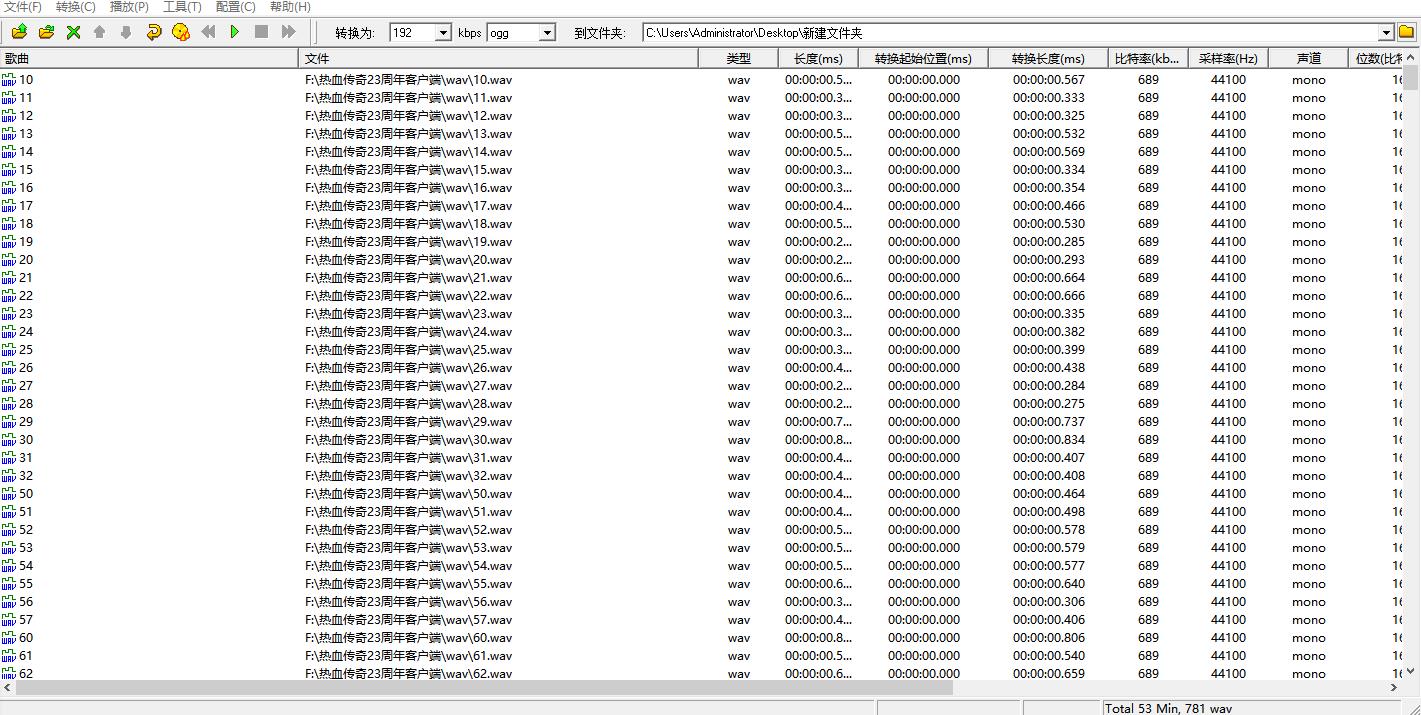Browse output folder with yellow folder icon

click(1406, 33)
